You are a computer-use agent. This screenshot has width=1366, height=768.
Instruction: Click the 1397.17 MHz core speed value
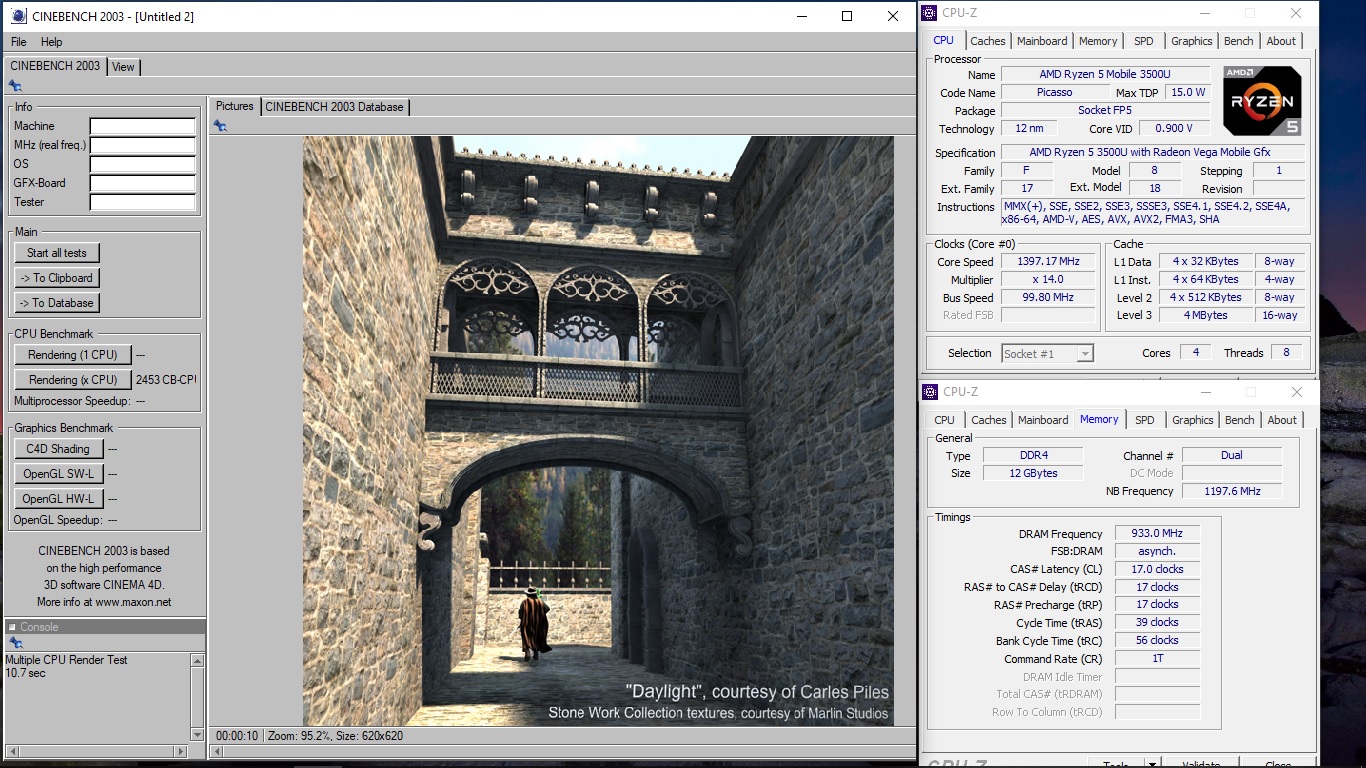tap(1048, 262)
